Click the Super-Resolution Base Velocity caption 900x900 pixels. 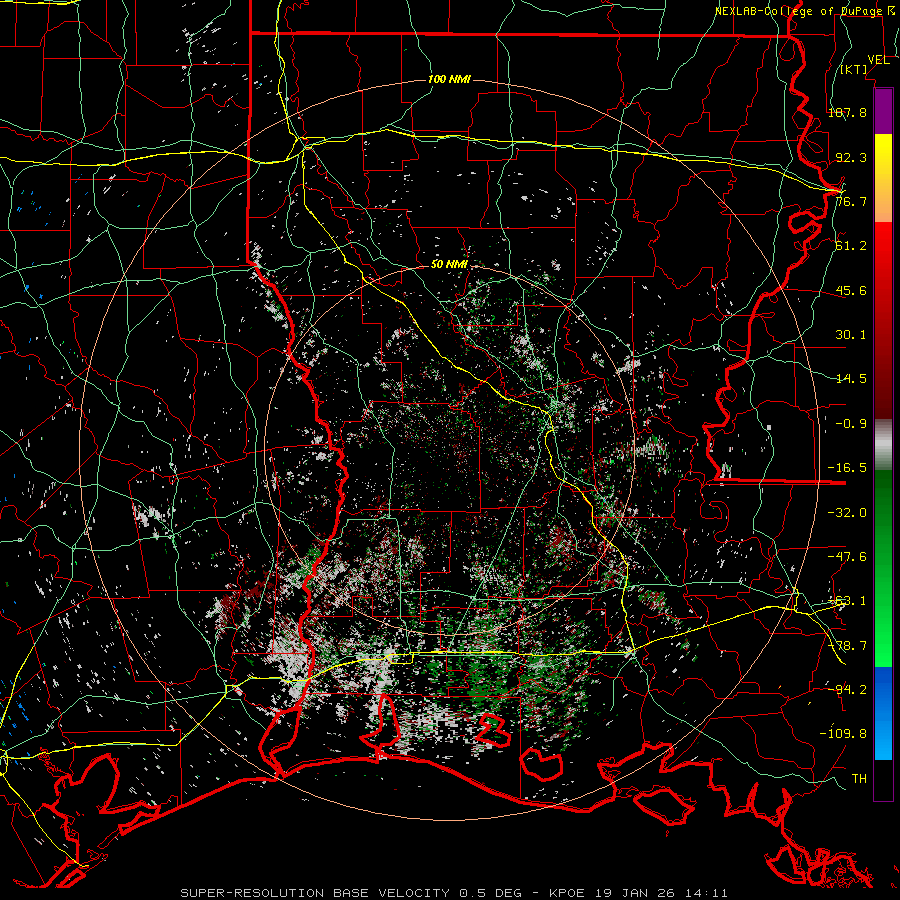point(454,893)
